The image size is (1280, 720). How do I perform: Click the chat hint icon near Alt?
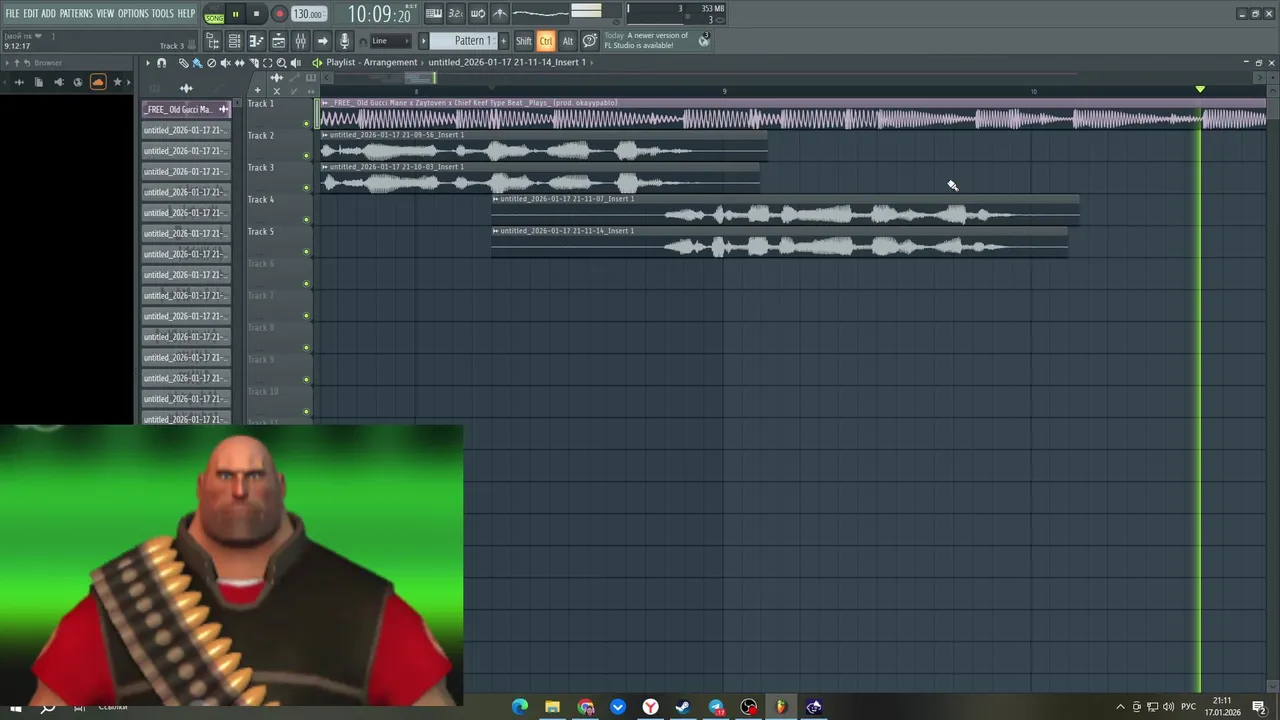590,41
